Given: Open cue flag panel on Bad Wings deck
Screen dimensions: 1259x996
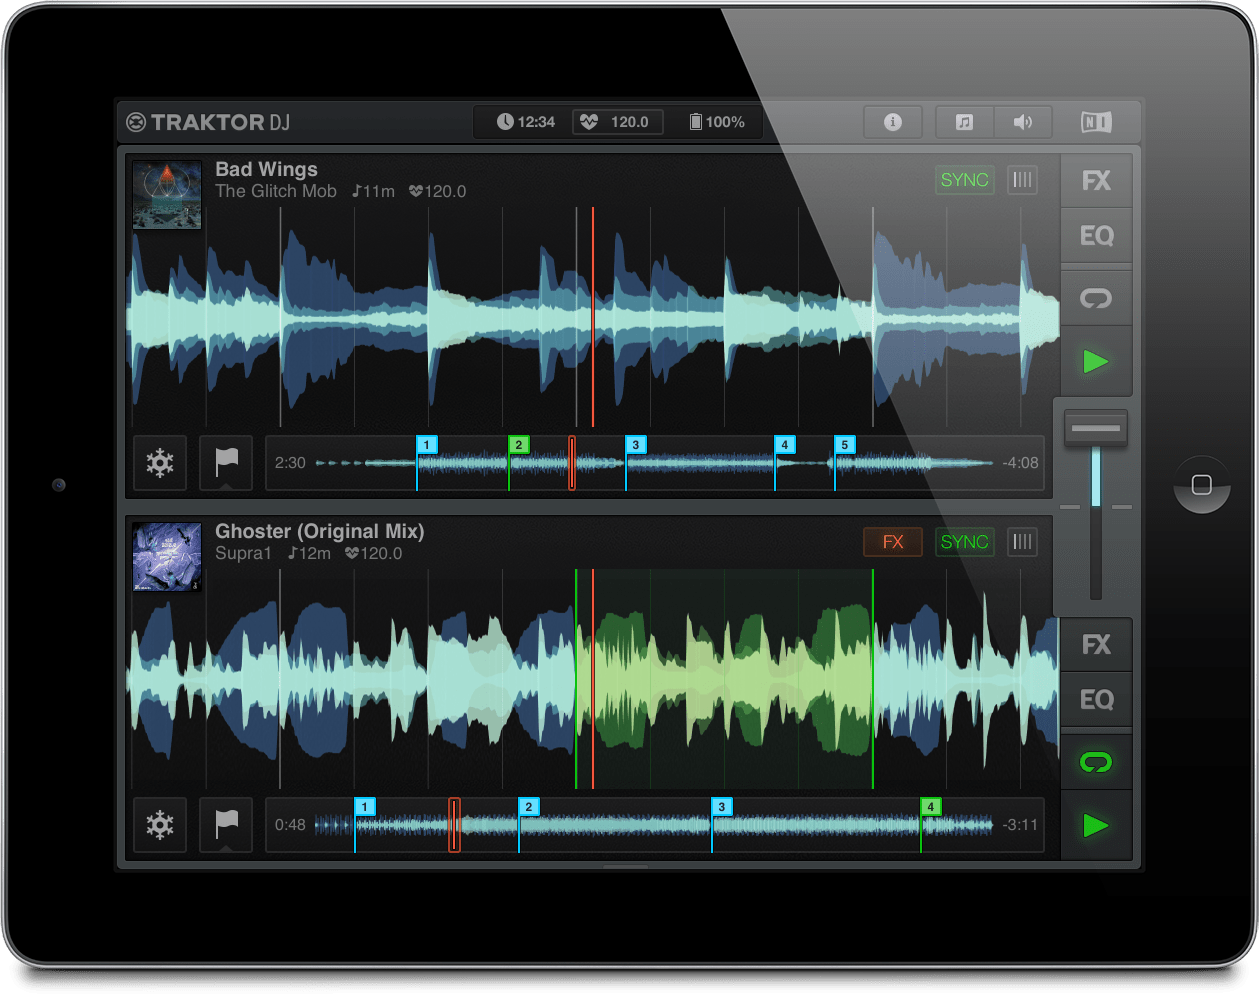Looking at the screenshot, I should tap(226, 463).
